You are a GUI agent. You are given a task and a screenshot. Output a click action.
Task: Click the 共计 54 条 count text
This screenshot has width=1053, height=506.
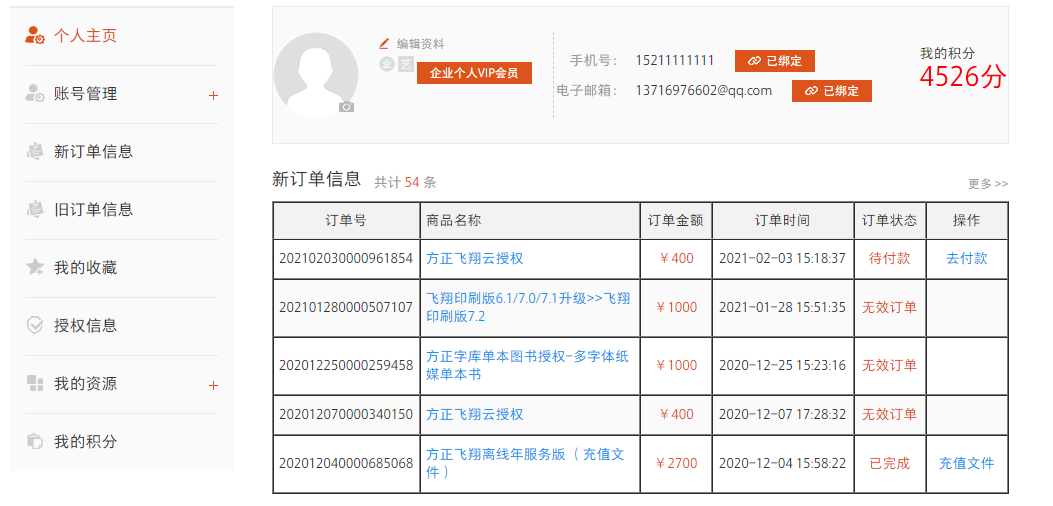click(x=405, y=182)
